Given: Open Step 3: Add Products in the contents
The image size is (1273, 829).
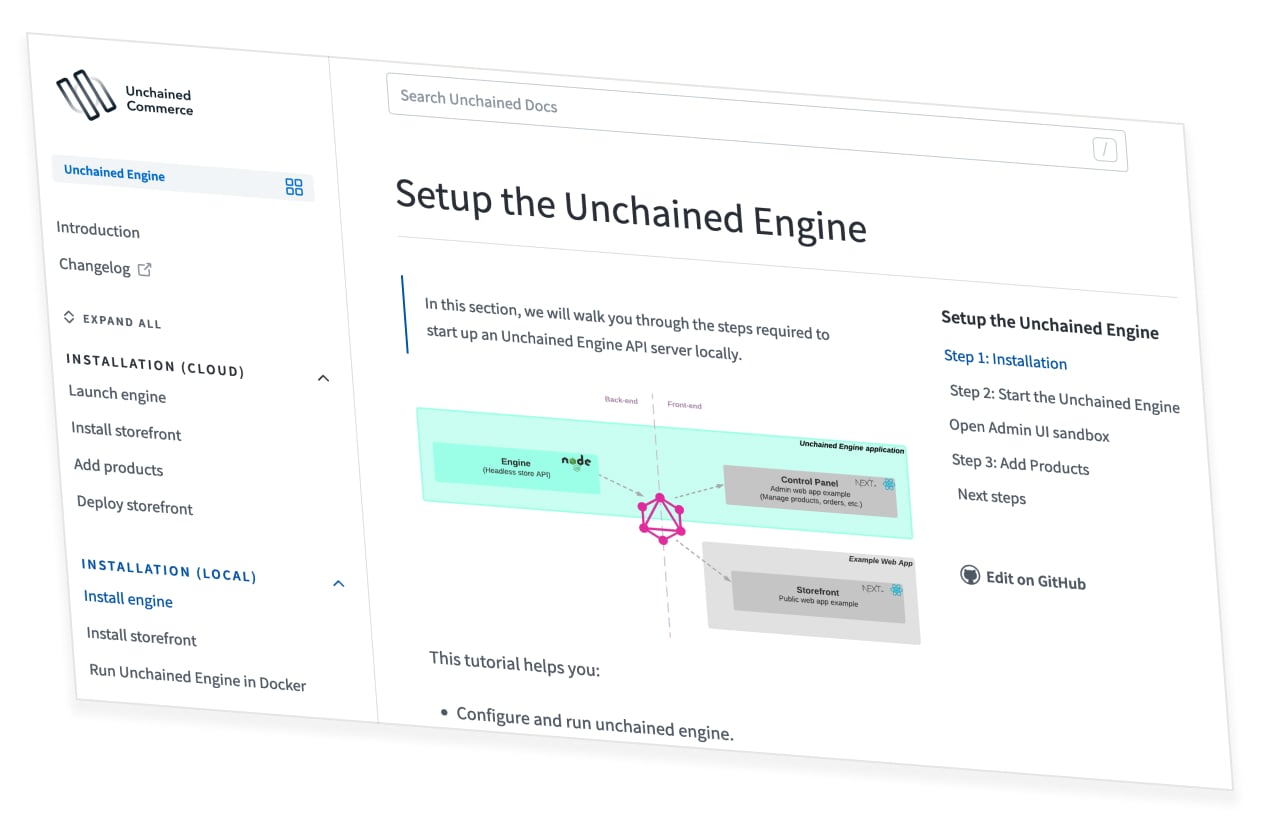Looking at the screenshot, I should coord(1019,466).
